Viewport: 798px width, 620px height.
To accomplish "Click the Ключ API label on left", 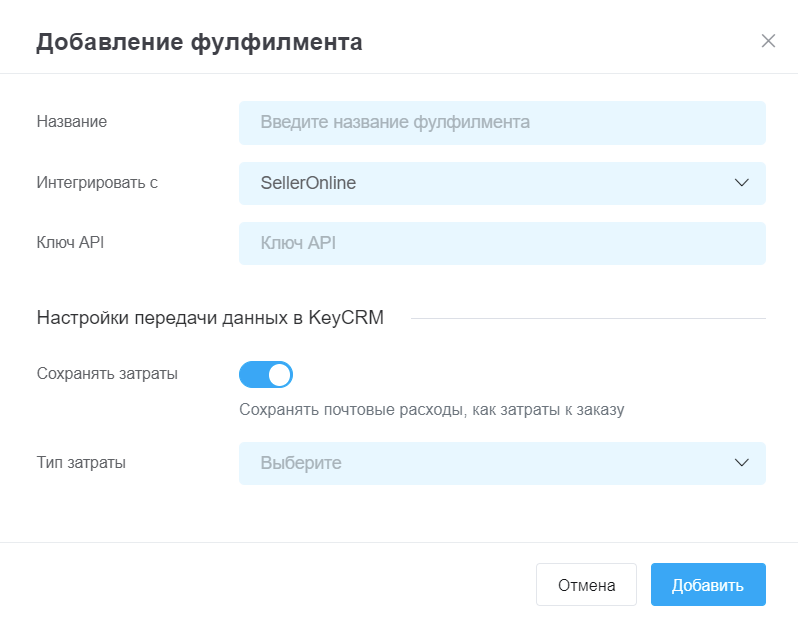I will pyautogui.click(x=70, y=242).
